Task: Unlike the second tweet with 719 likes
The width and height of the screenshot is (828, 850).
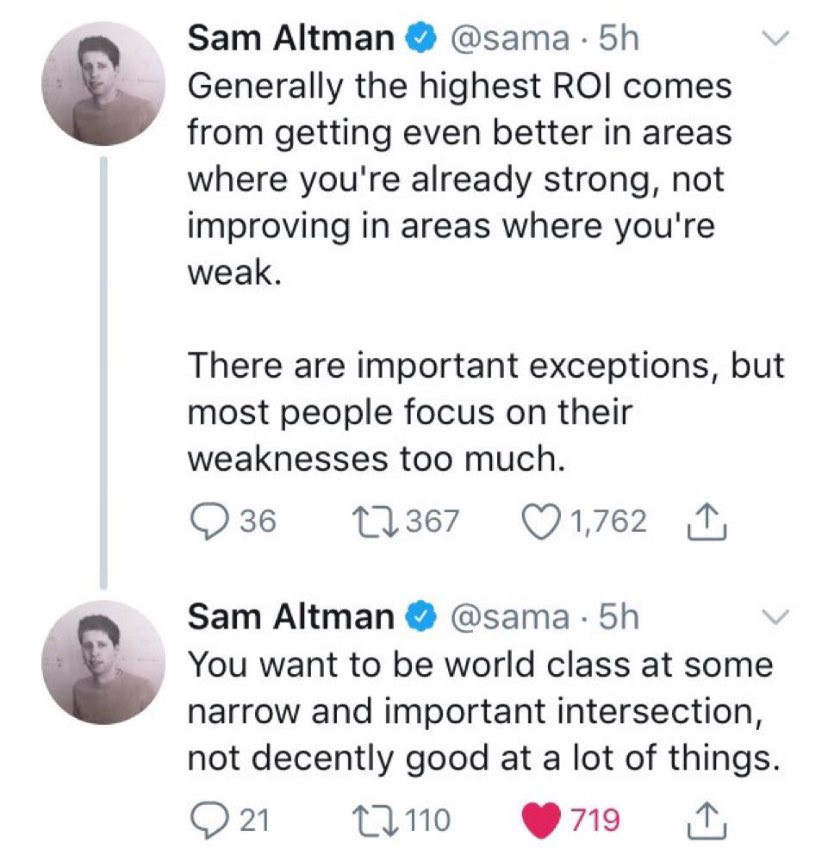Action: point(544,821)
